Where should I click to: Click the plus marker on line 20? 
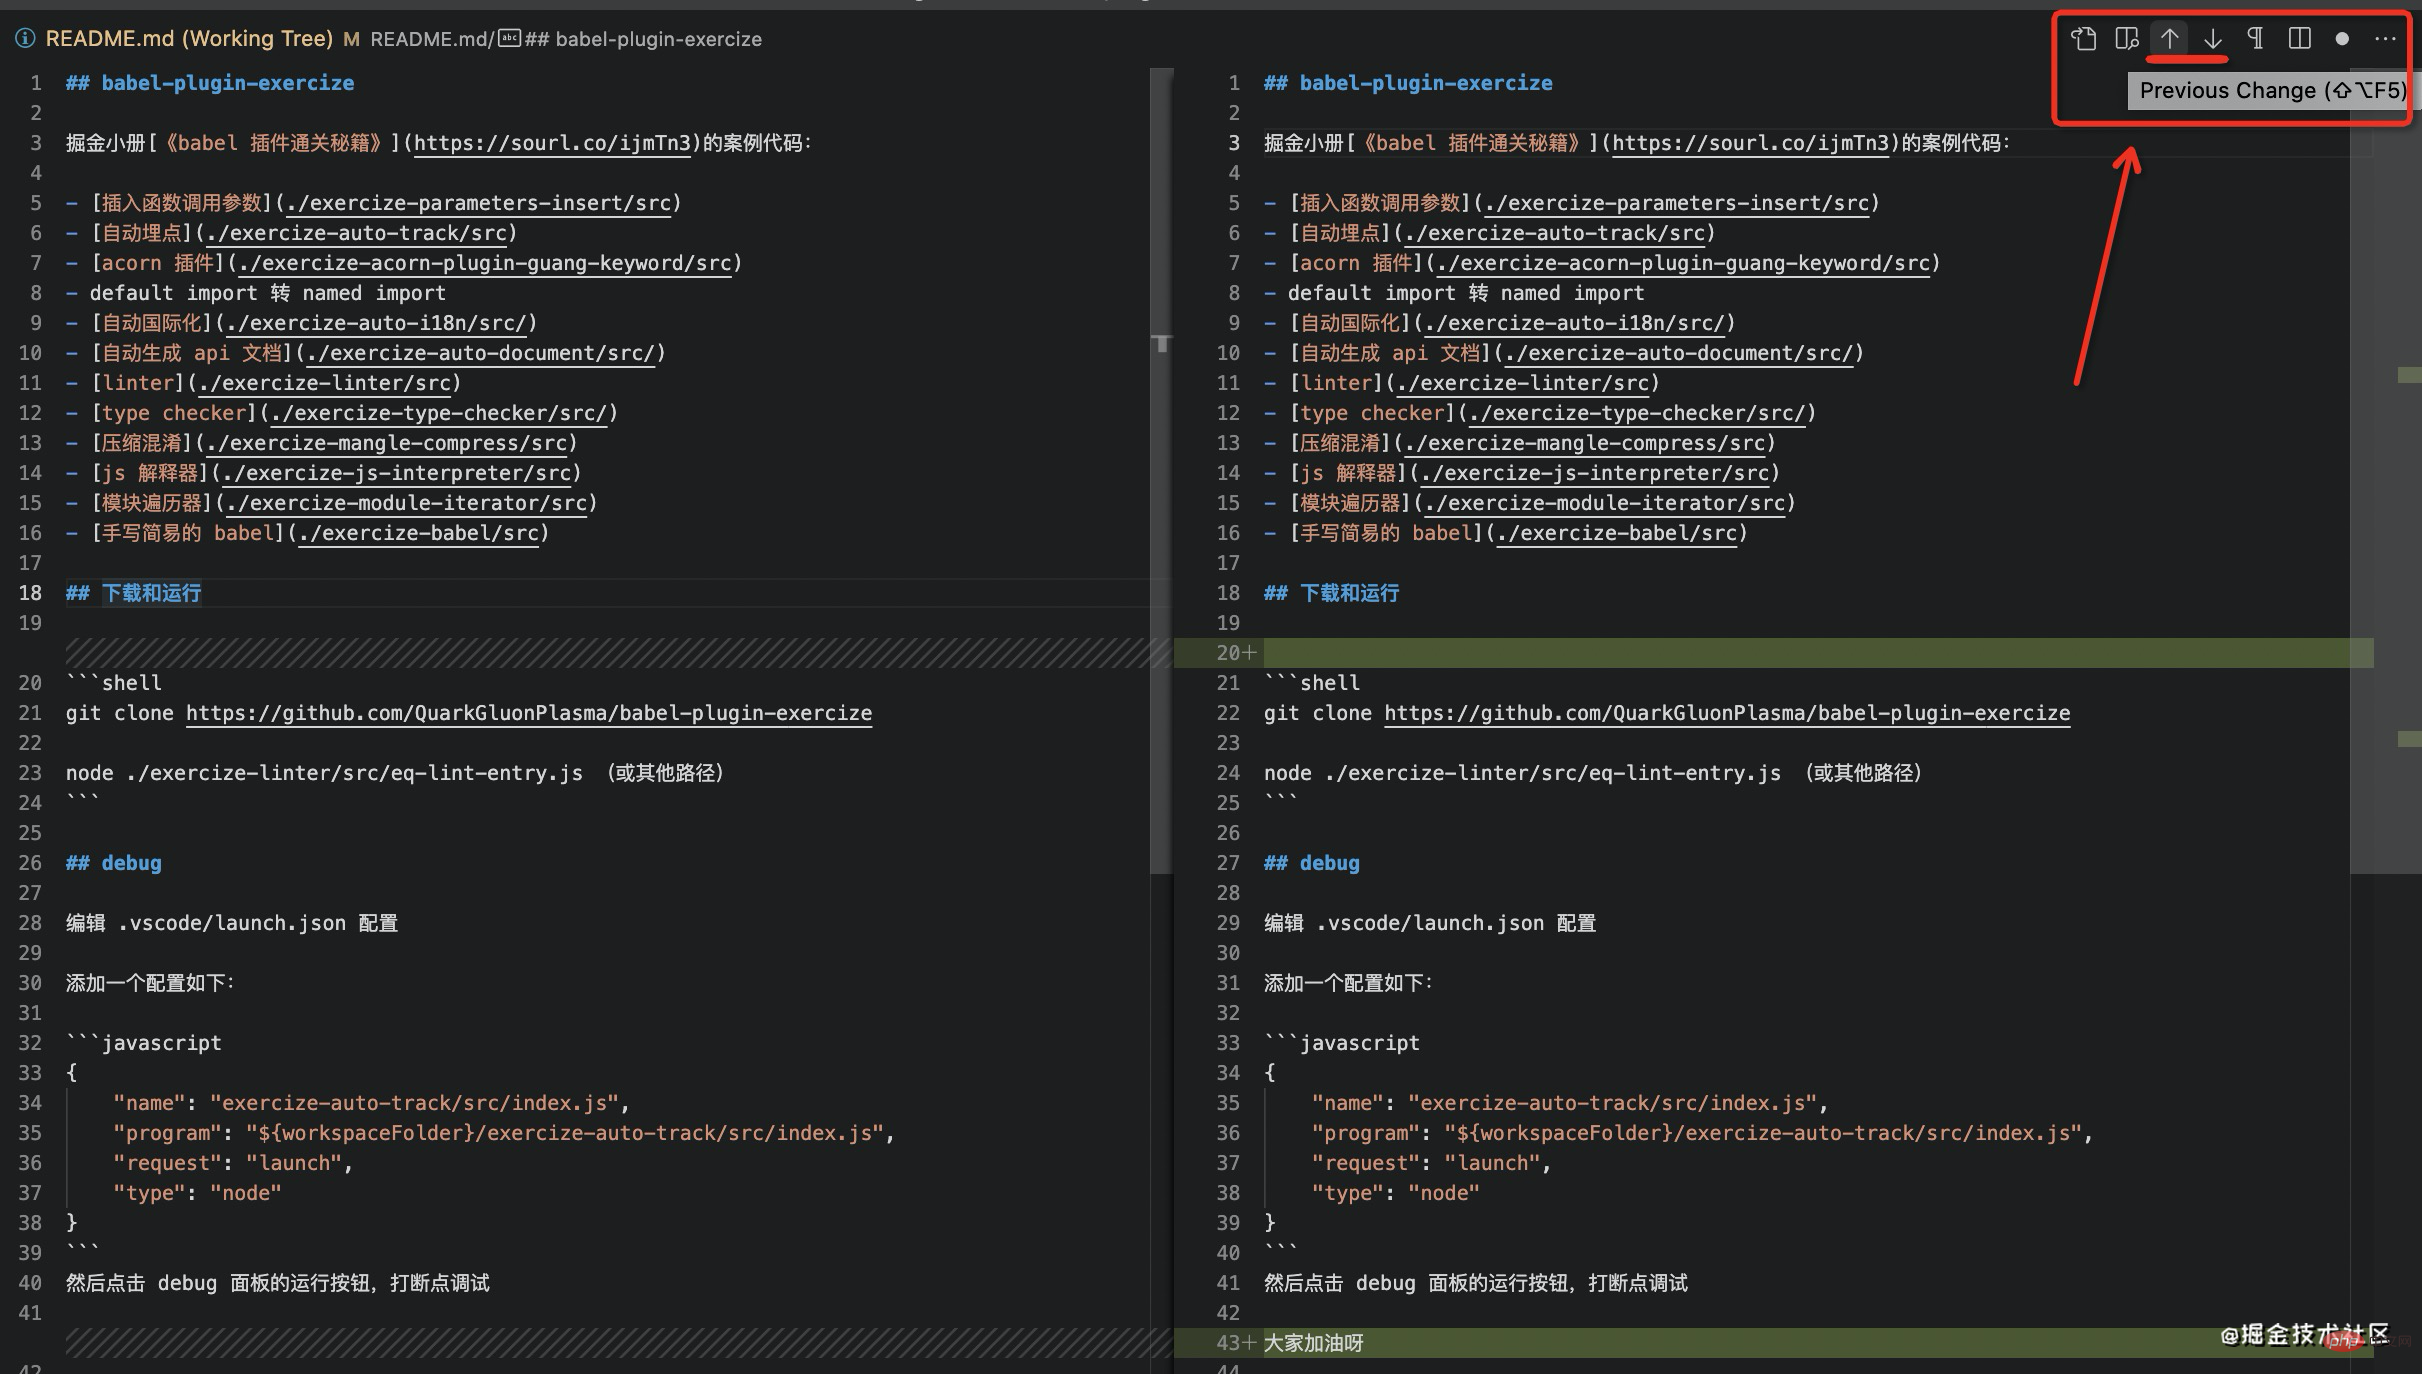click(x=1249, y=653)
